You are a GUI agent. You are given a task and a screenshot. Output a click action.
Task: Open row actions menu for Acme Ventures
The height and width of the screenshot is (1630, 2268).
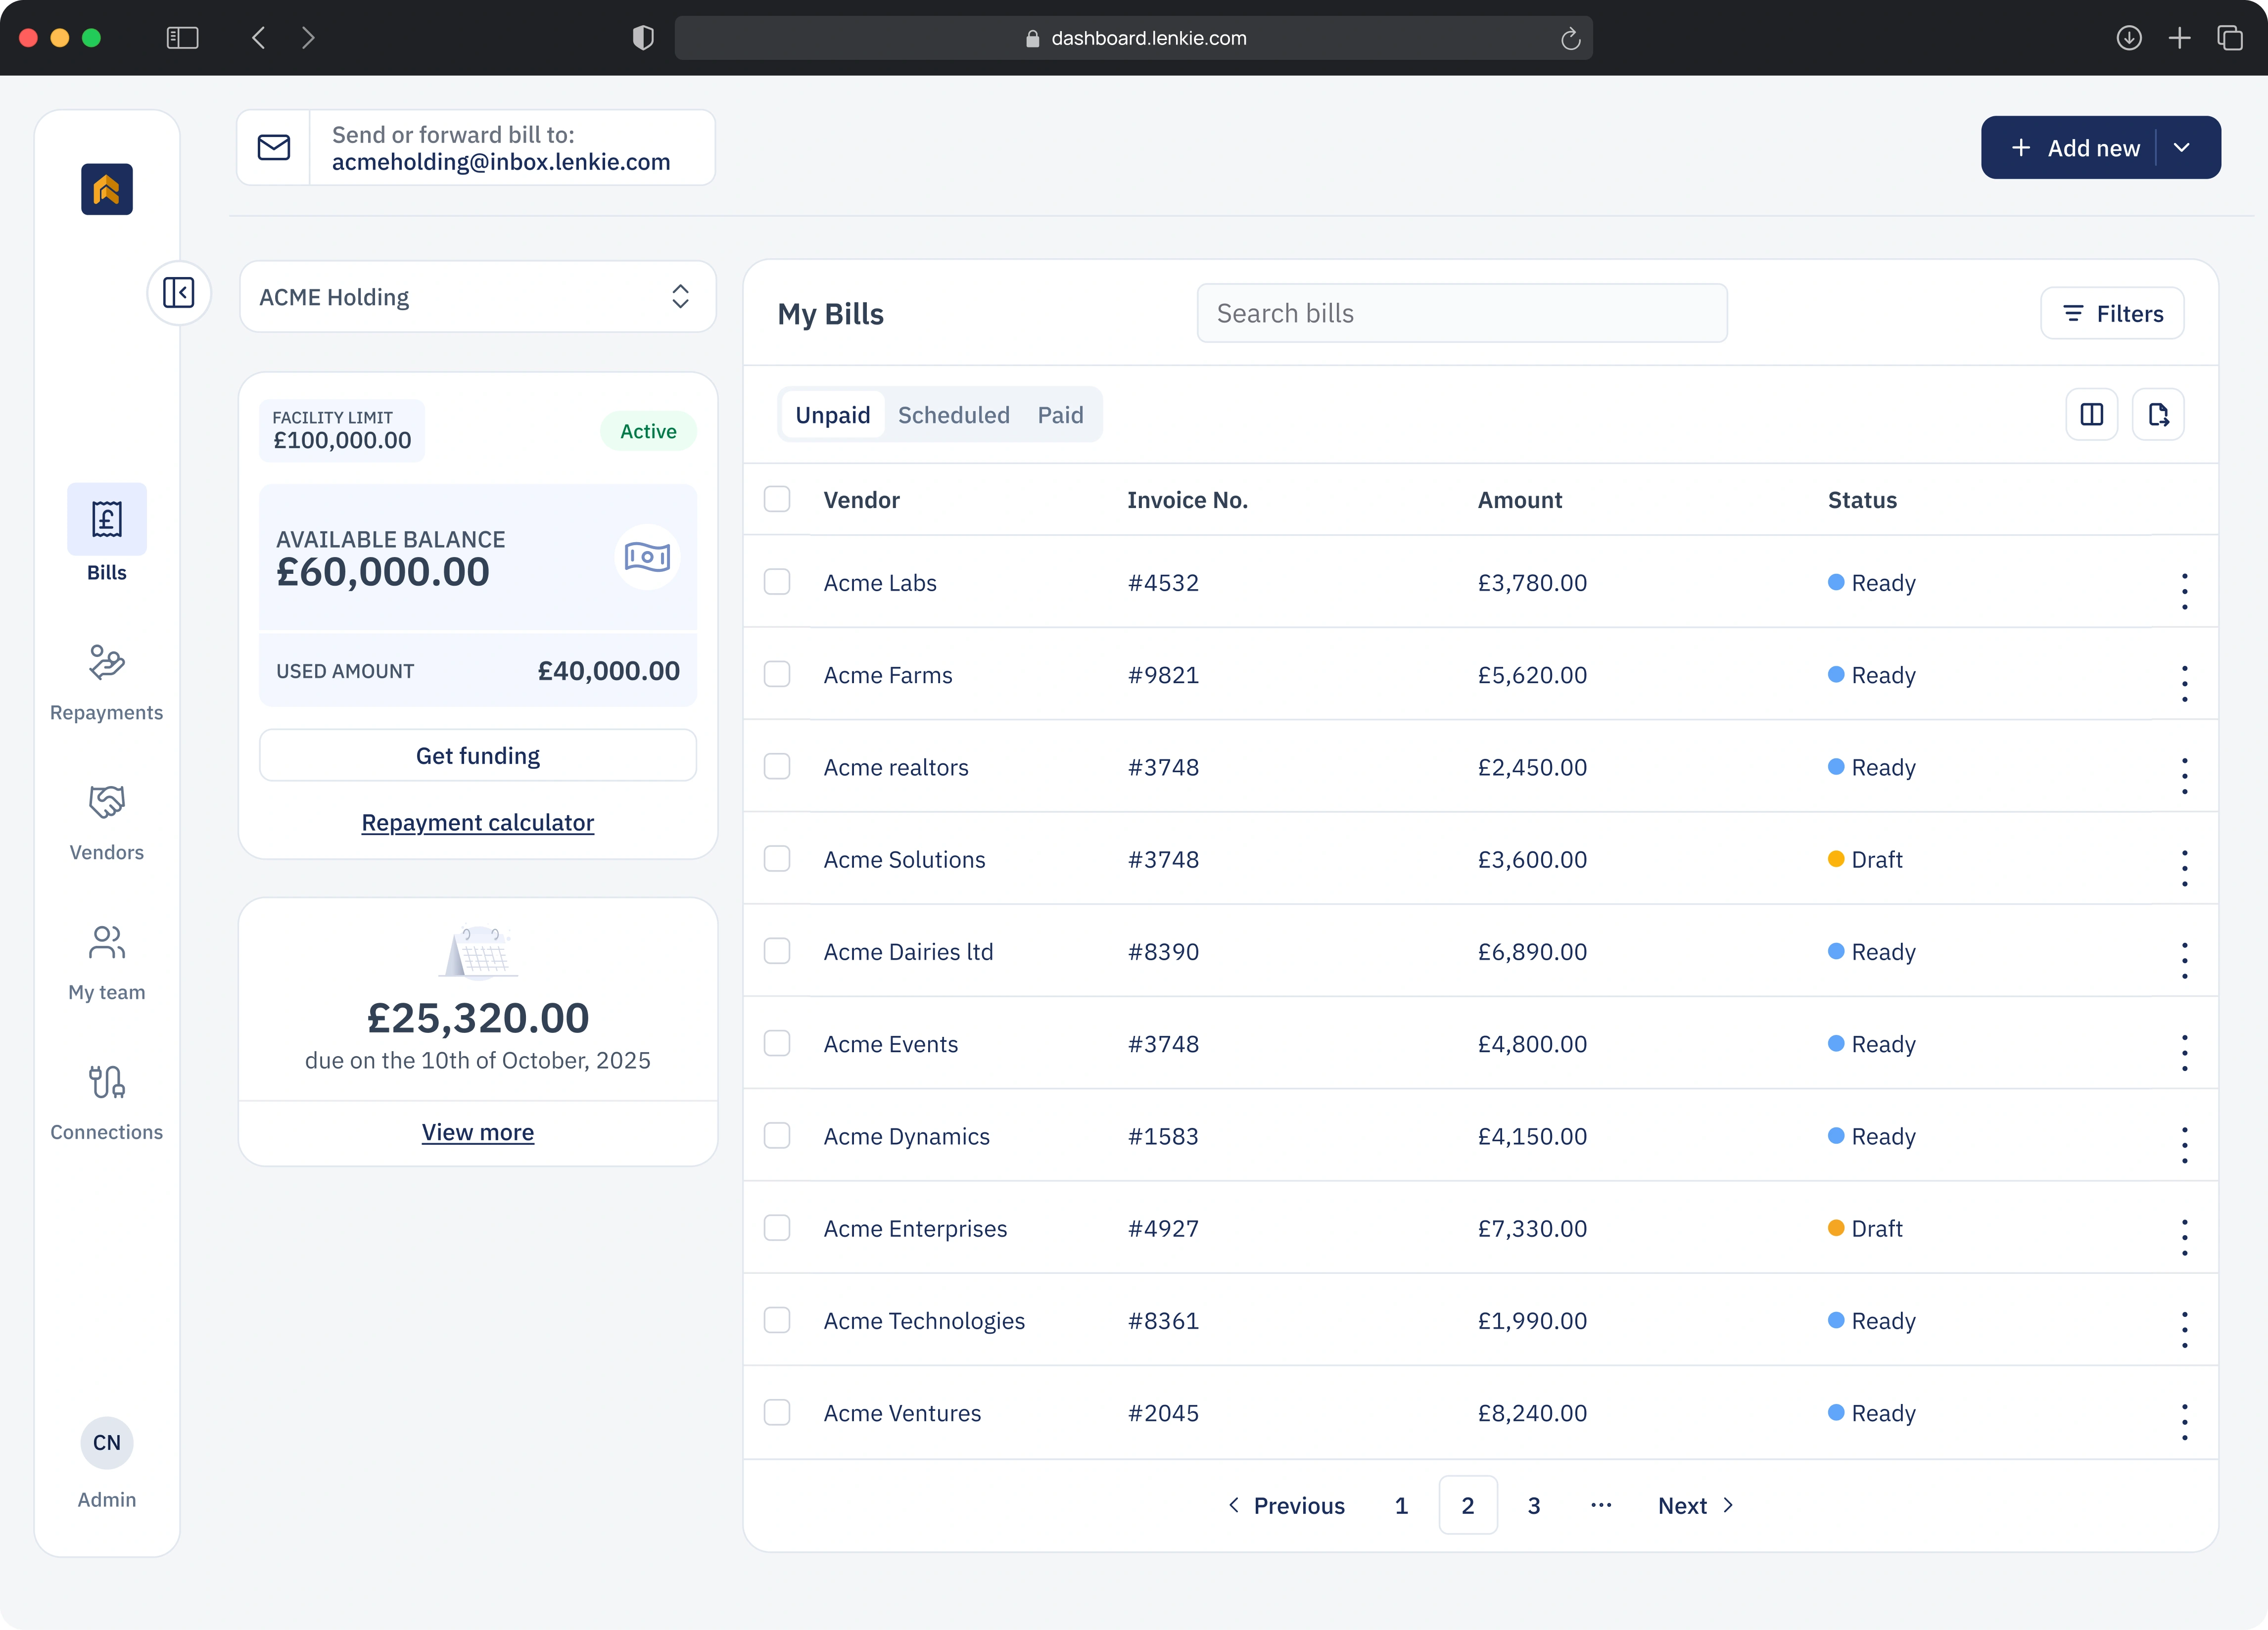pos(2184,1421)
